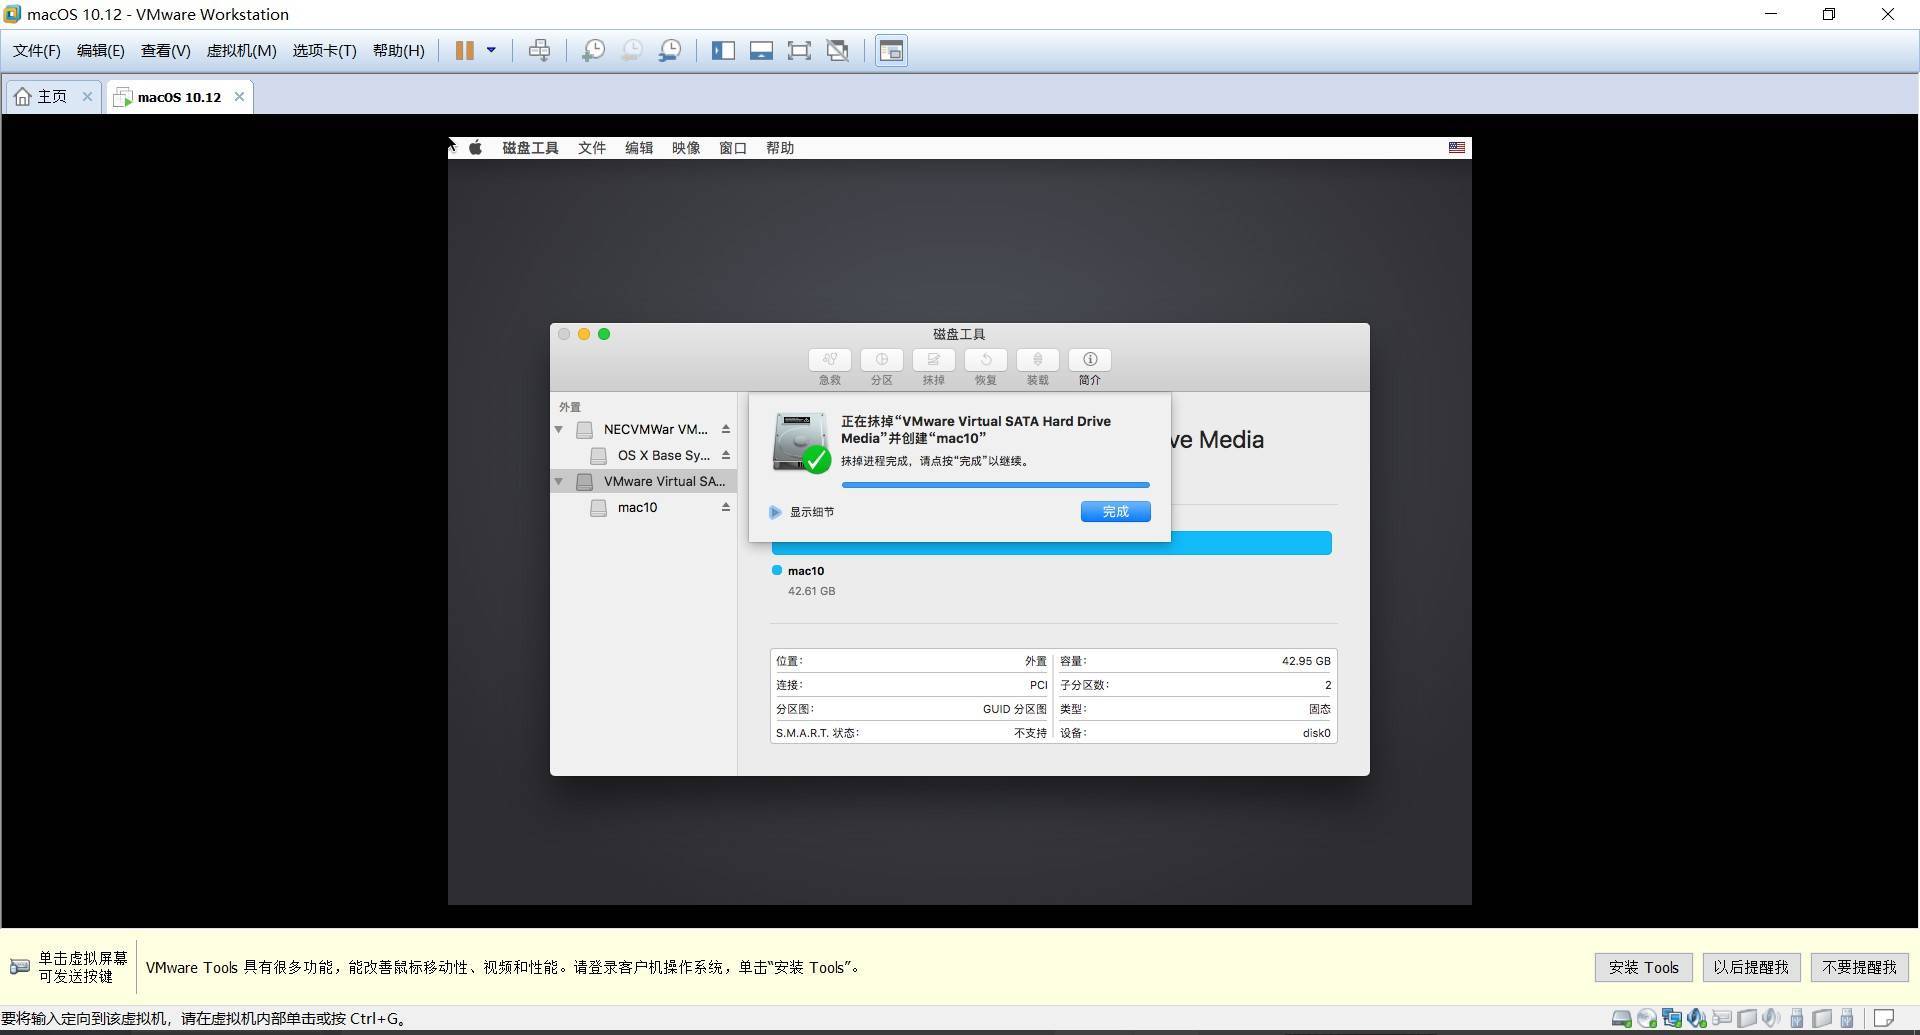Click the 42.61 GB size text

coord(811,591)
